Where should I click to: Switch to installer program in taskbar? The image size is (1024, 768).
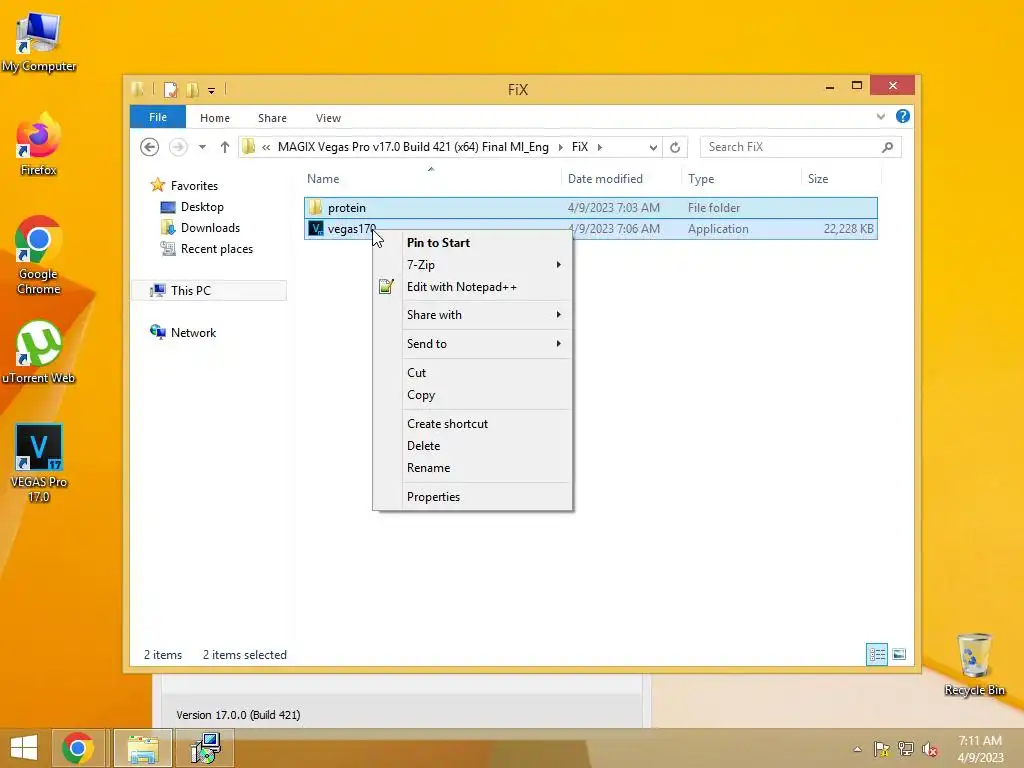tap(206, 748)
